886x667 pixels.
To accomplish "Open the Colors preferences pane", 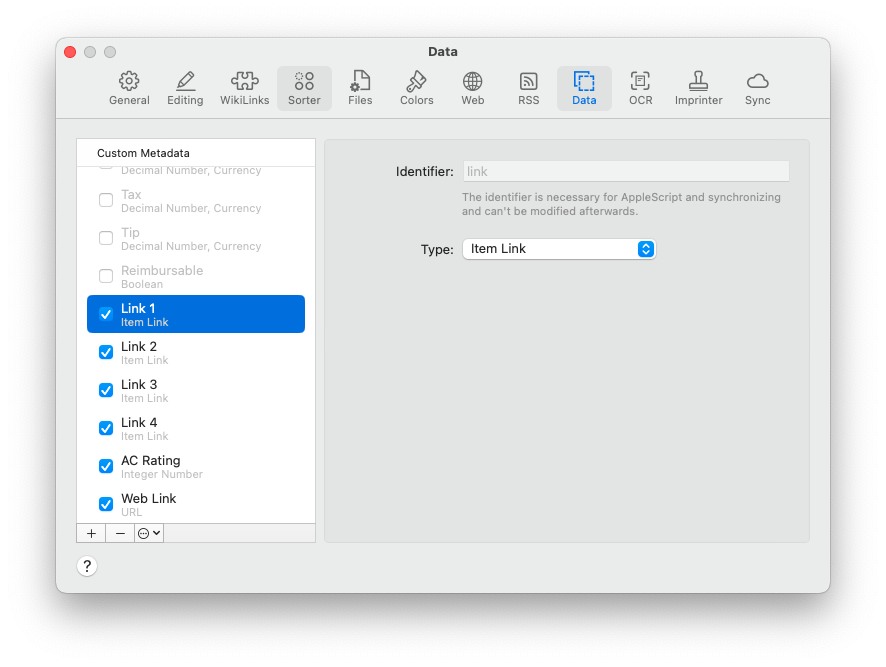I will pyautogui.click(x=416, y=89).
